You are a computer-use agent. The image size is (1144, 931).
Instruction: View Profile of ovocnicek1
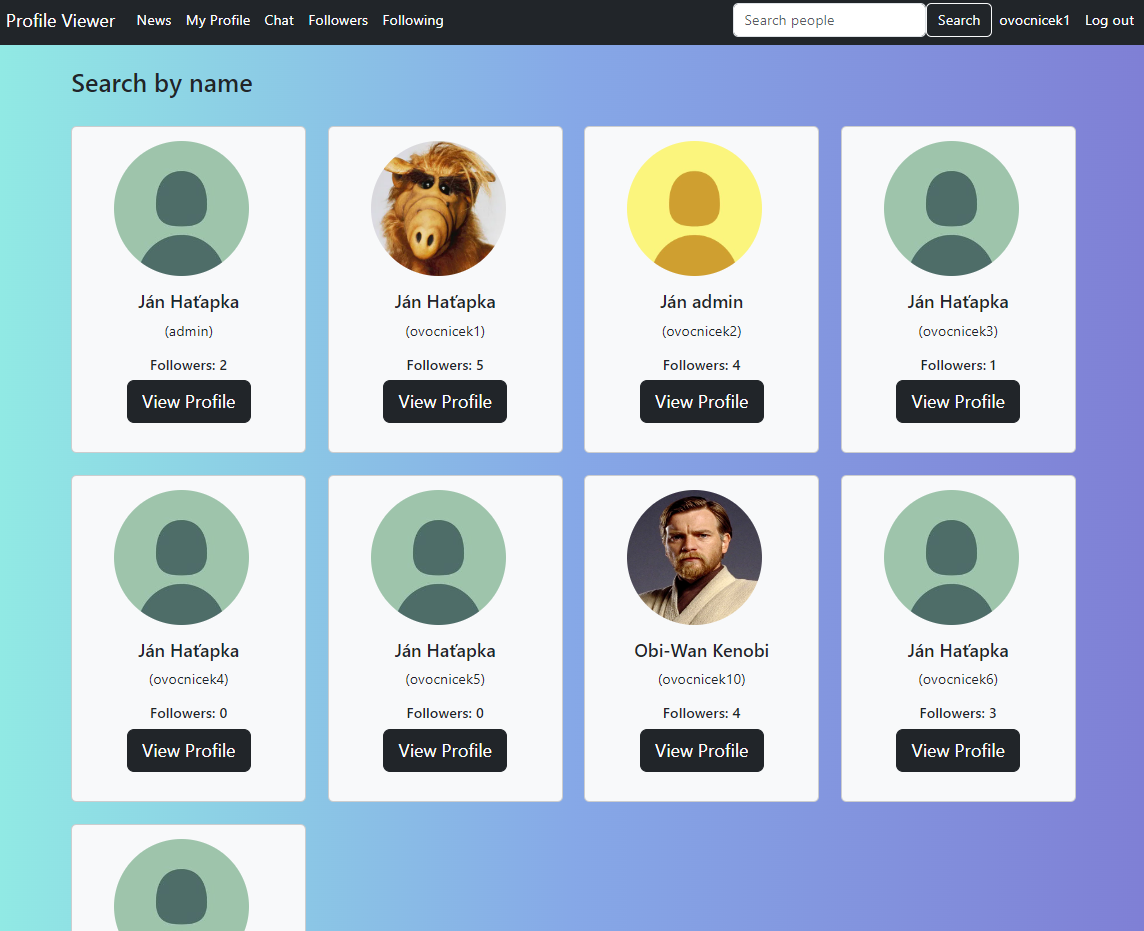(x=445, y=401)
